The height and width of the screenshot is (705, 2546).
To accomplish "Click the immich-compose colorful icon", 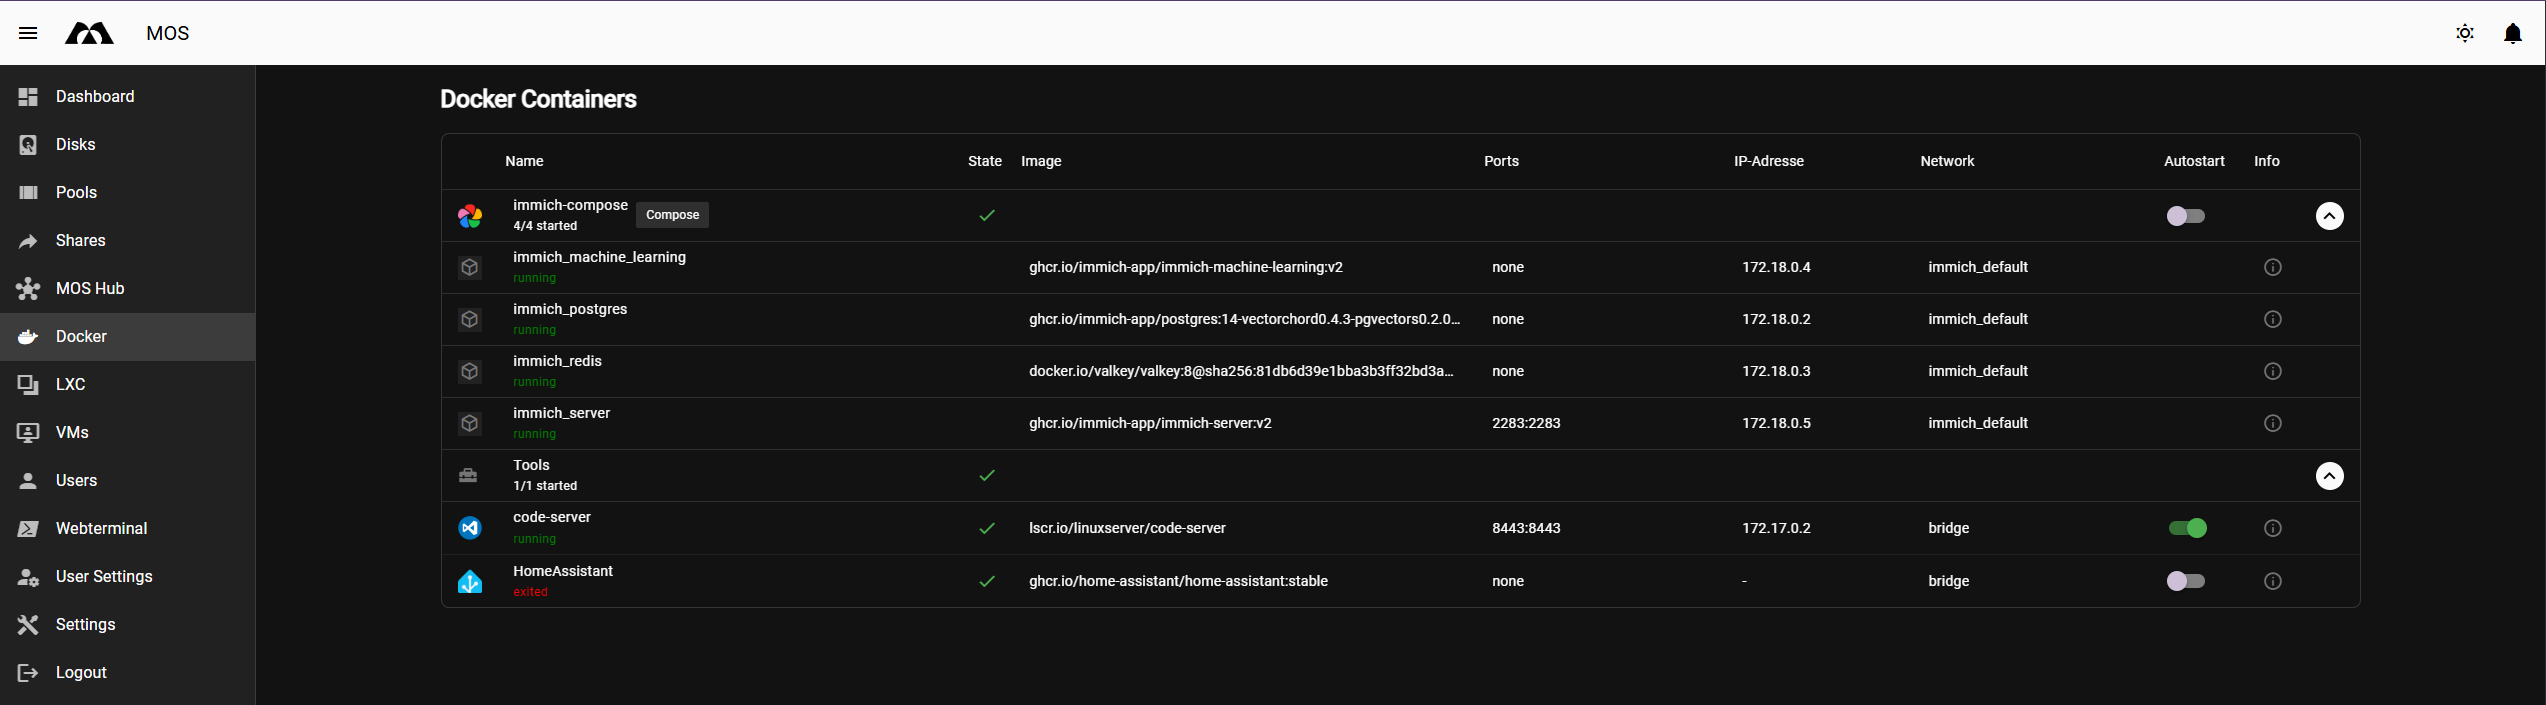I will click(x=470, y=216).
